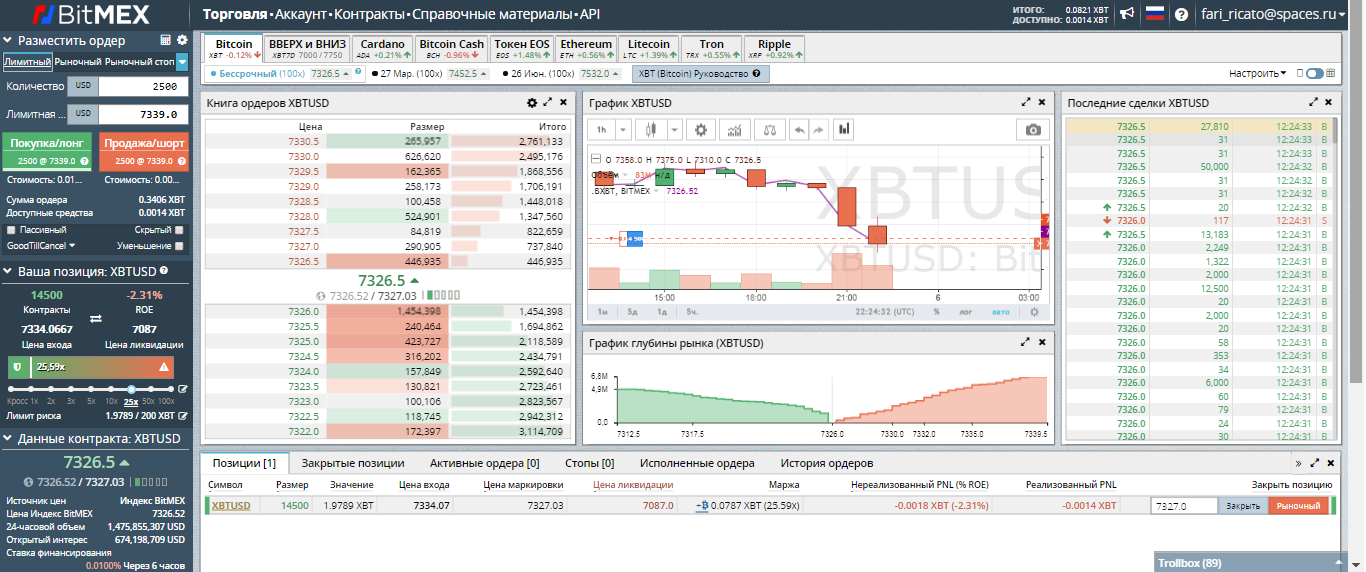Expand the Order Book XBTUSD panel fullscreen
The height and width of the screenshot is (572, 1366).
548,103
